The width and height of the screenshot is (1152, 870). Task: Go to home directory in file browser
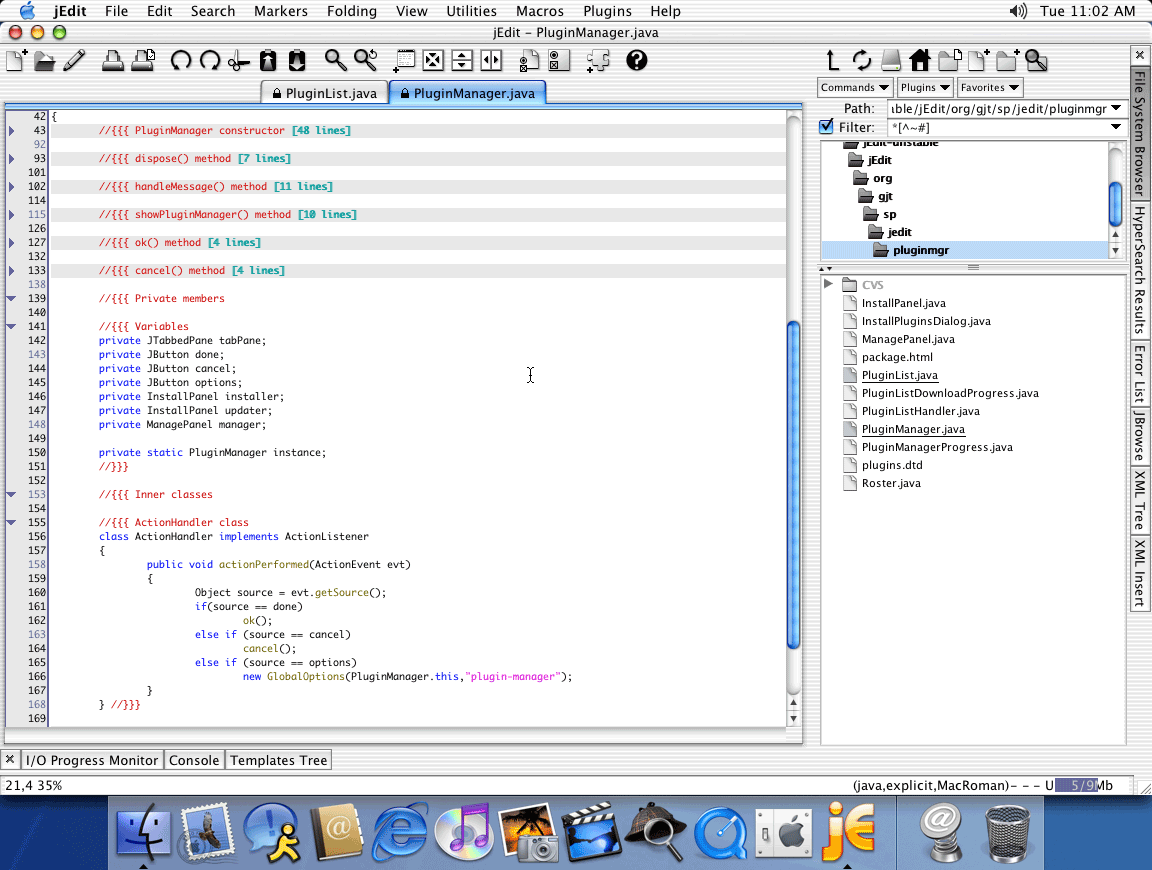(919, 60)
